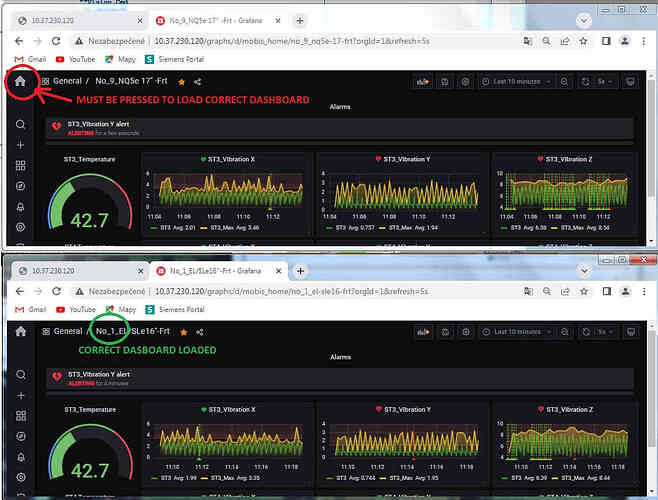The height and width of the screenshot is (500, 658).
Task: Open Gmail bookmark in top browser
Action: (x=30, y=59)
